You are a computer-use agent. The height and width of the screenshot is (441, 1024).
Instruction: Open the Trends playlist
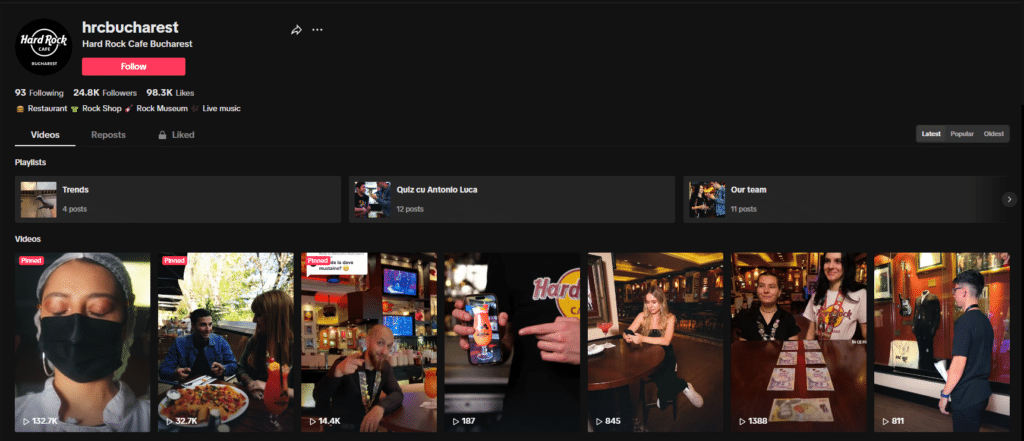coord(178,199)
